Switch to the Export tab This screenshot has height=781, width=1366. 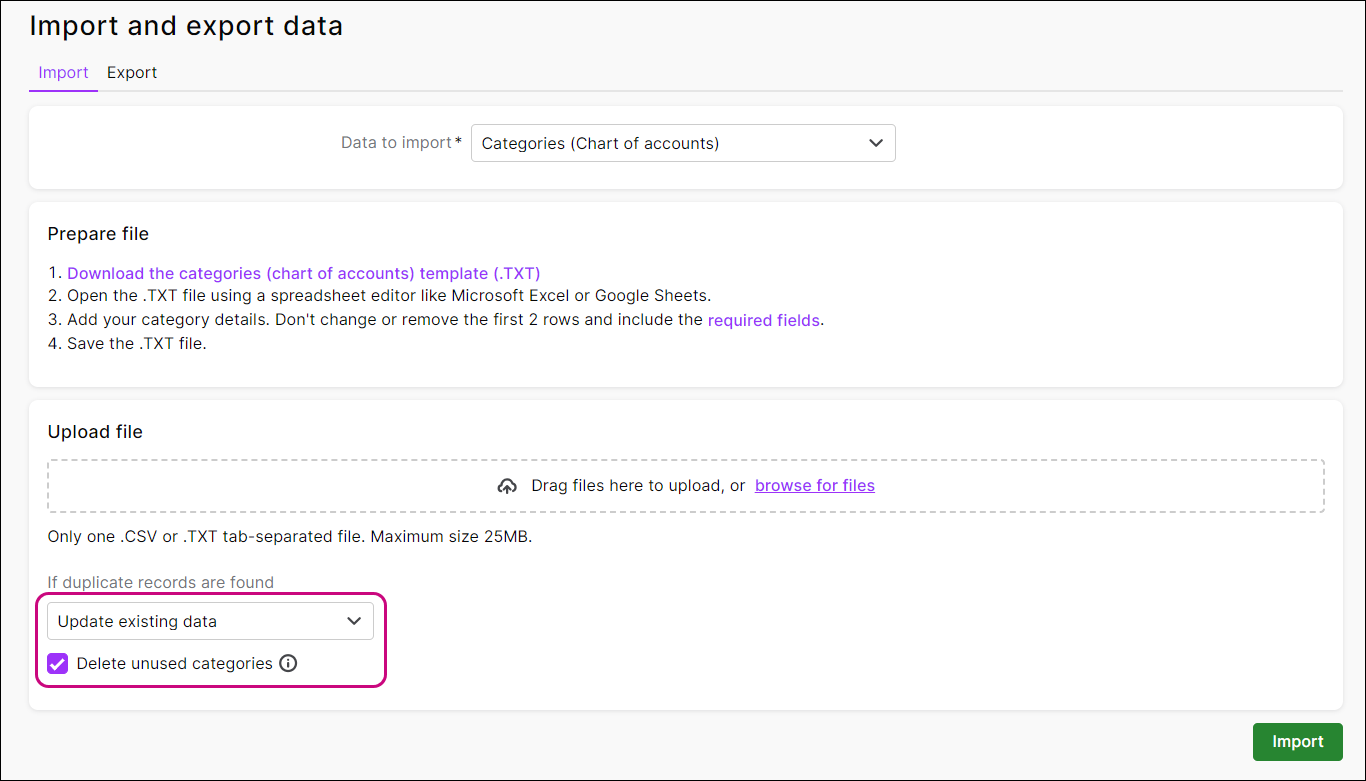click(x=131, y=72)
